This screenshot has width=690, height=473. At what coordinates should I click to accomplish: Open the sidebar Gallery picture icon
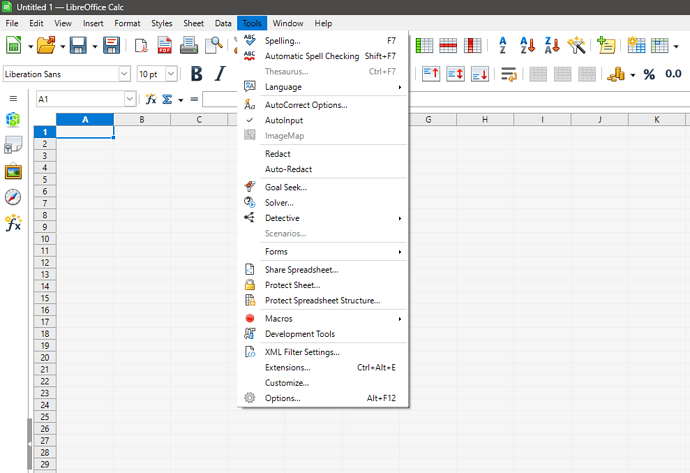pyautogui.click(x=13, y=172)
